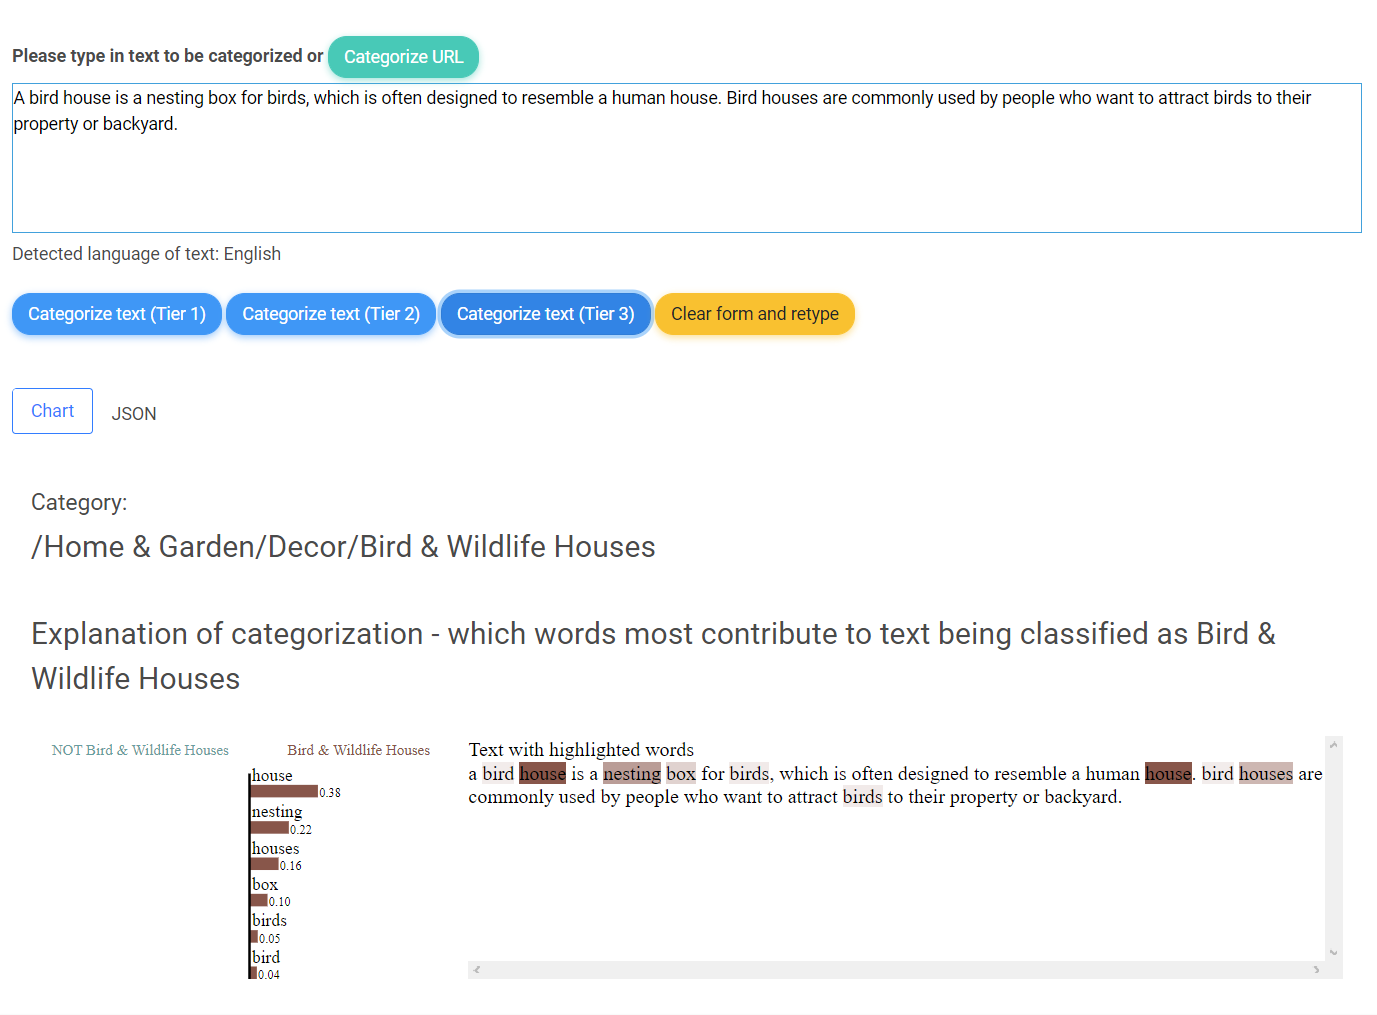The image size is (1377, 1015).
Task: Click 'Please type in text to be categorized or' label
Action: [167, 56]
